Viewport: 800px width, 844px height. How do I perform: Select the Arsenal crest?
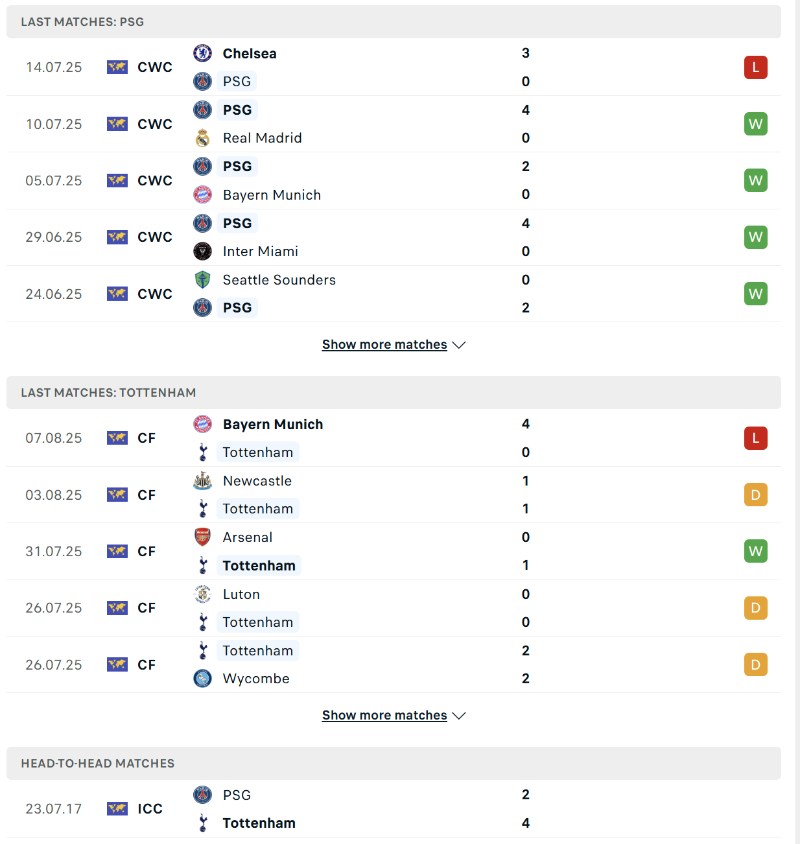(204, 537)
